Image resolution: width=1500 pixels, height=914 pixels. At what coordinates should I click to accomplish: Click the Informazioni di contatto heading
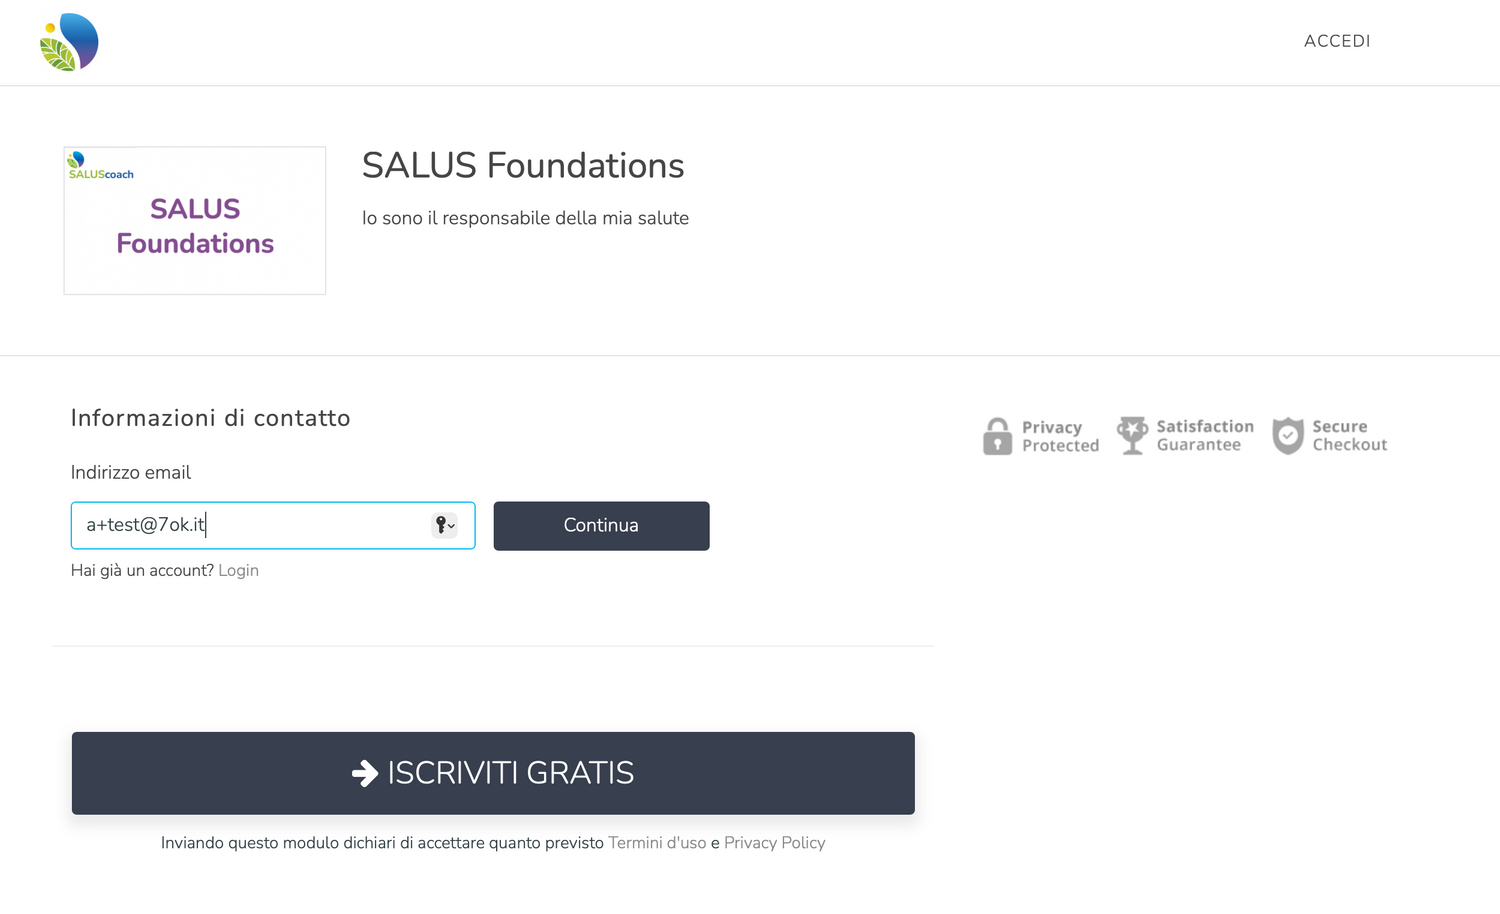(x=210, y=418)
